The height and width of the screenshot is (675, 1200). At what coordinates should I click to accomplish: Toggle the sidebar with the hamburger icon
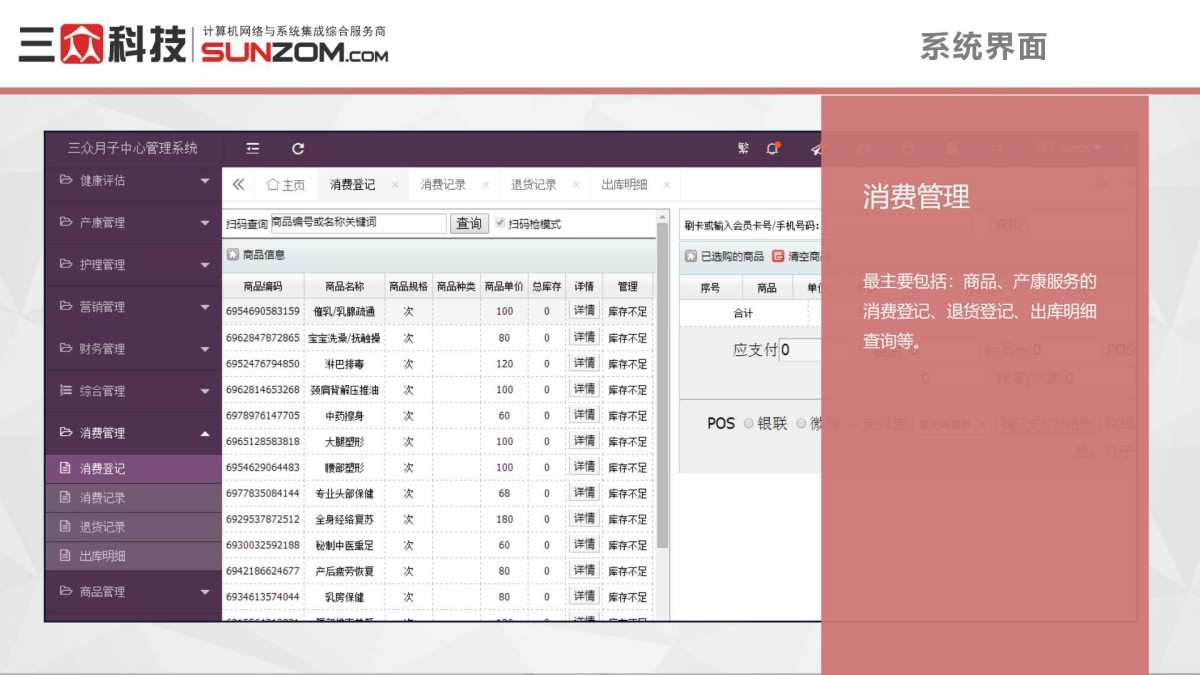[x=252, y=148]
